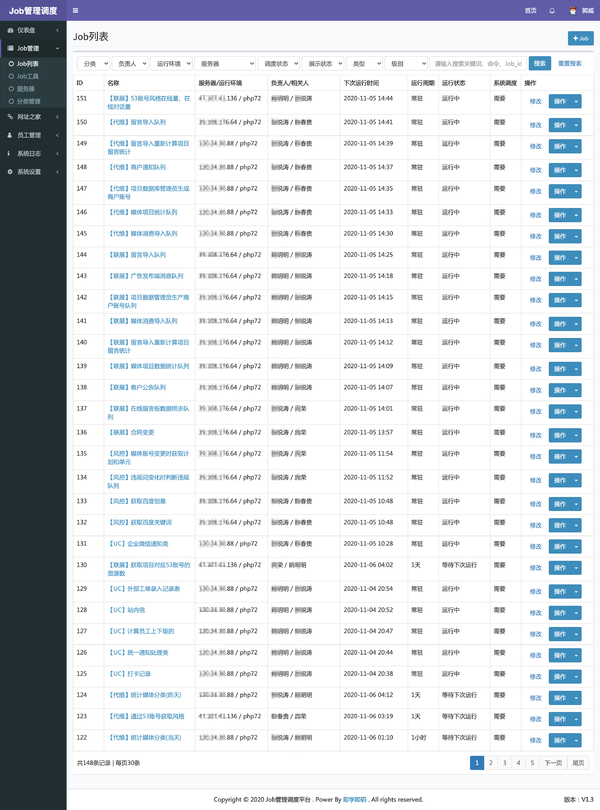Select the circle icon beside Job工具

pyautogui.click(x=11, y=76)
